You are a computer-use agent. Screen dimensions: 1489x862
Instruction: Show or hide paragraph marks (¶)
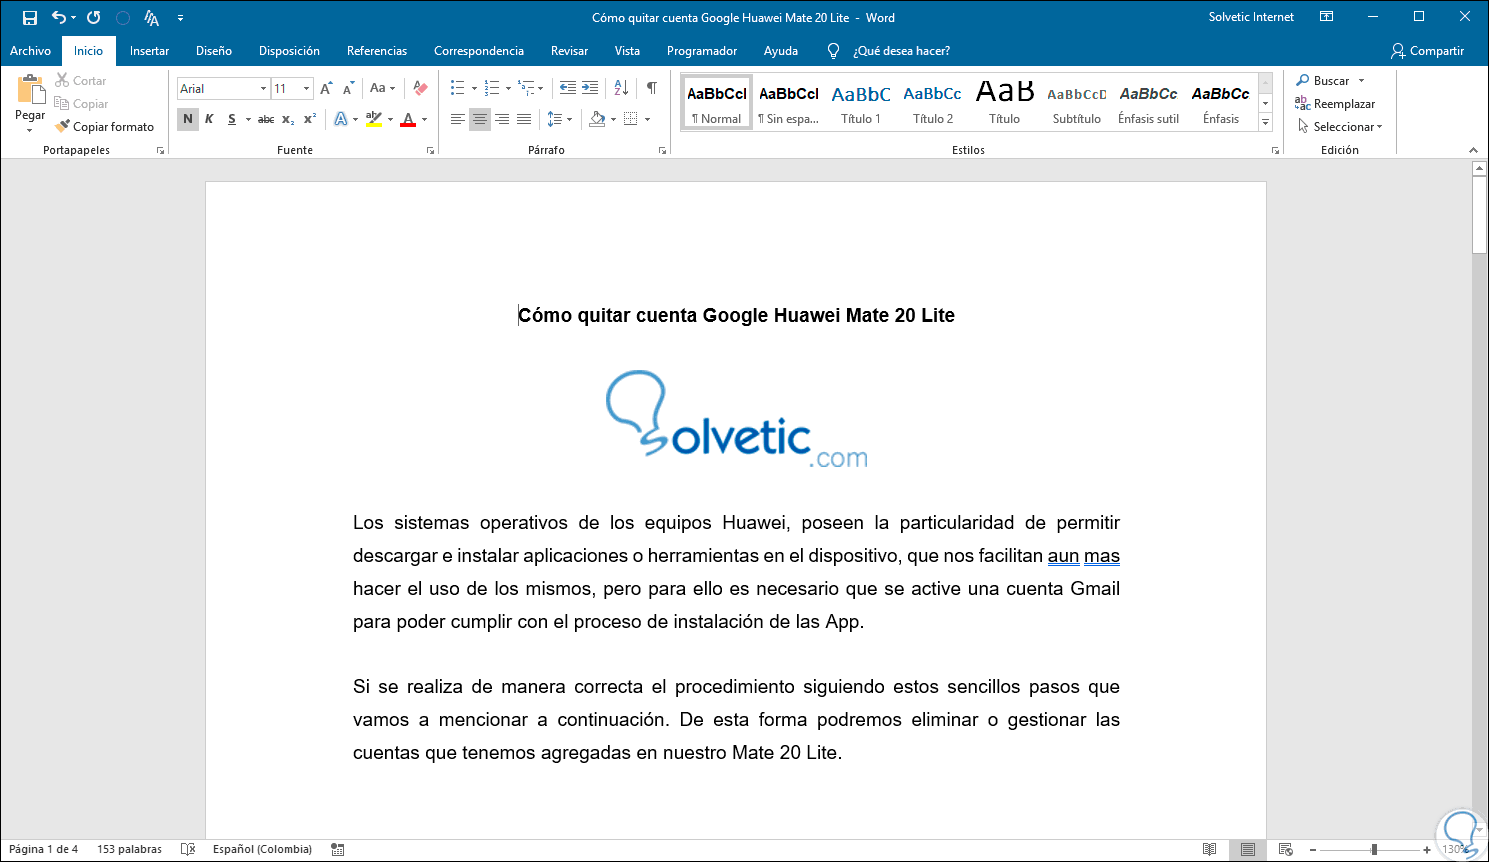coord(652,88)
